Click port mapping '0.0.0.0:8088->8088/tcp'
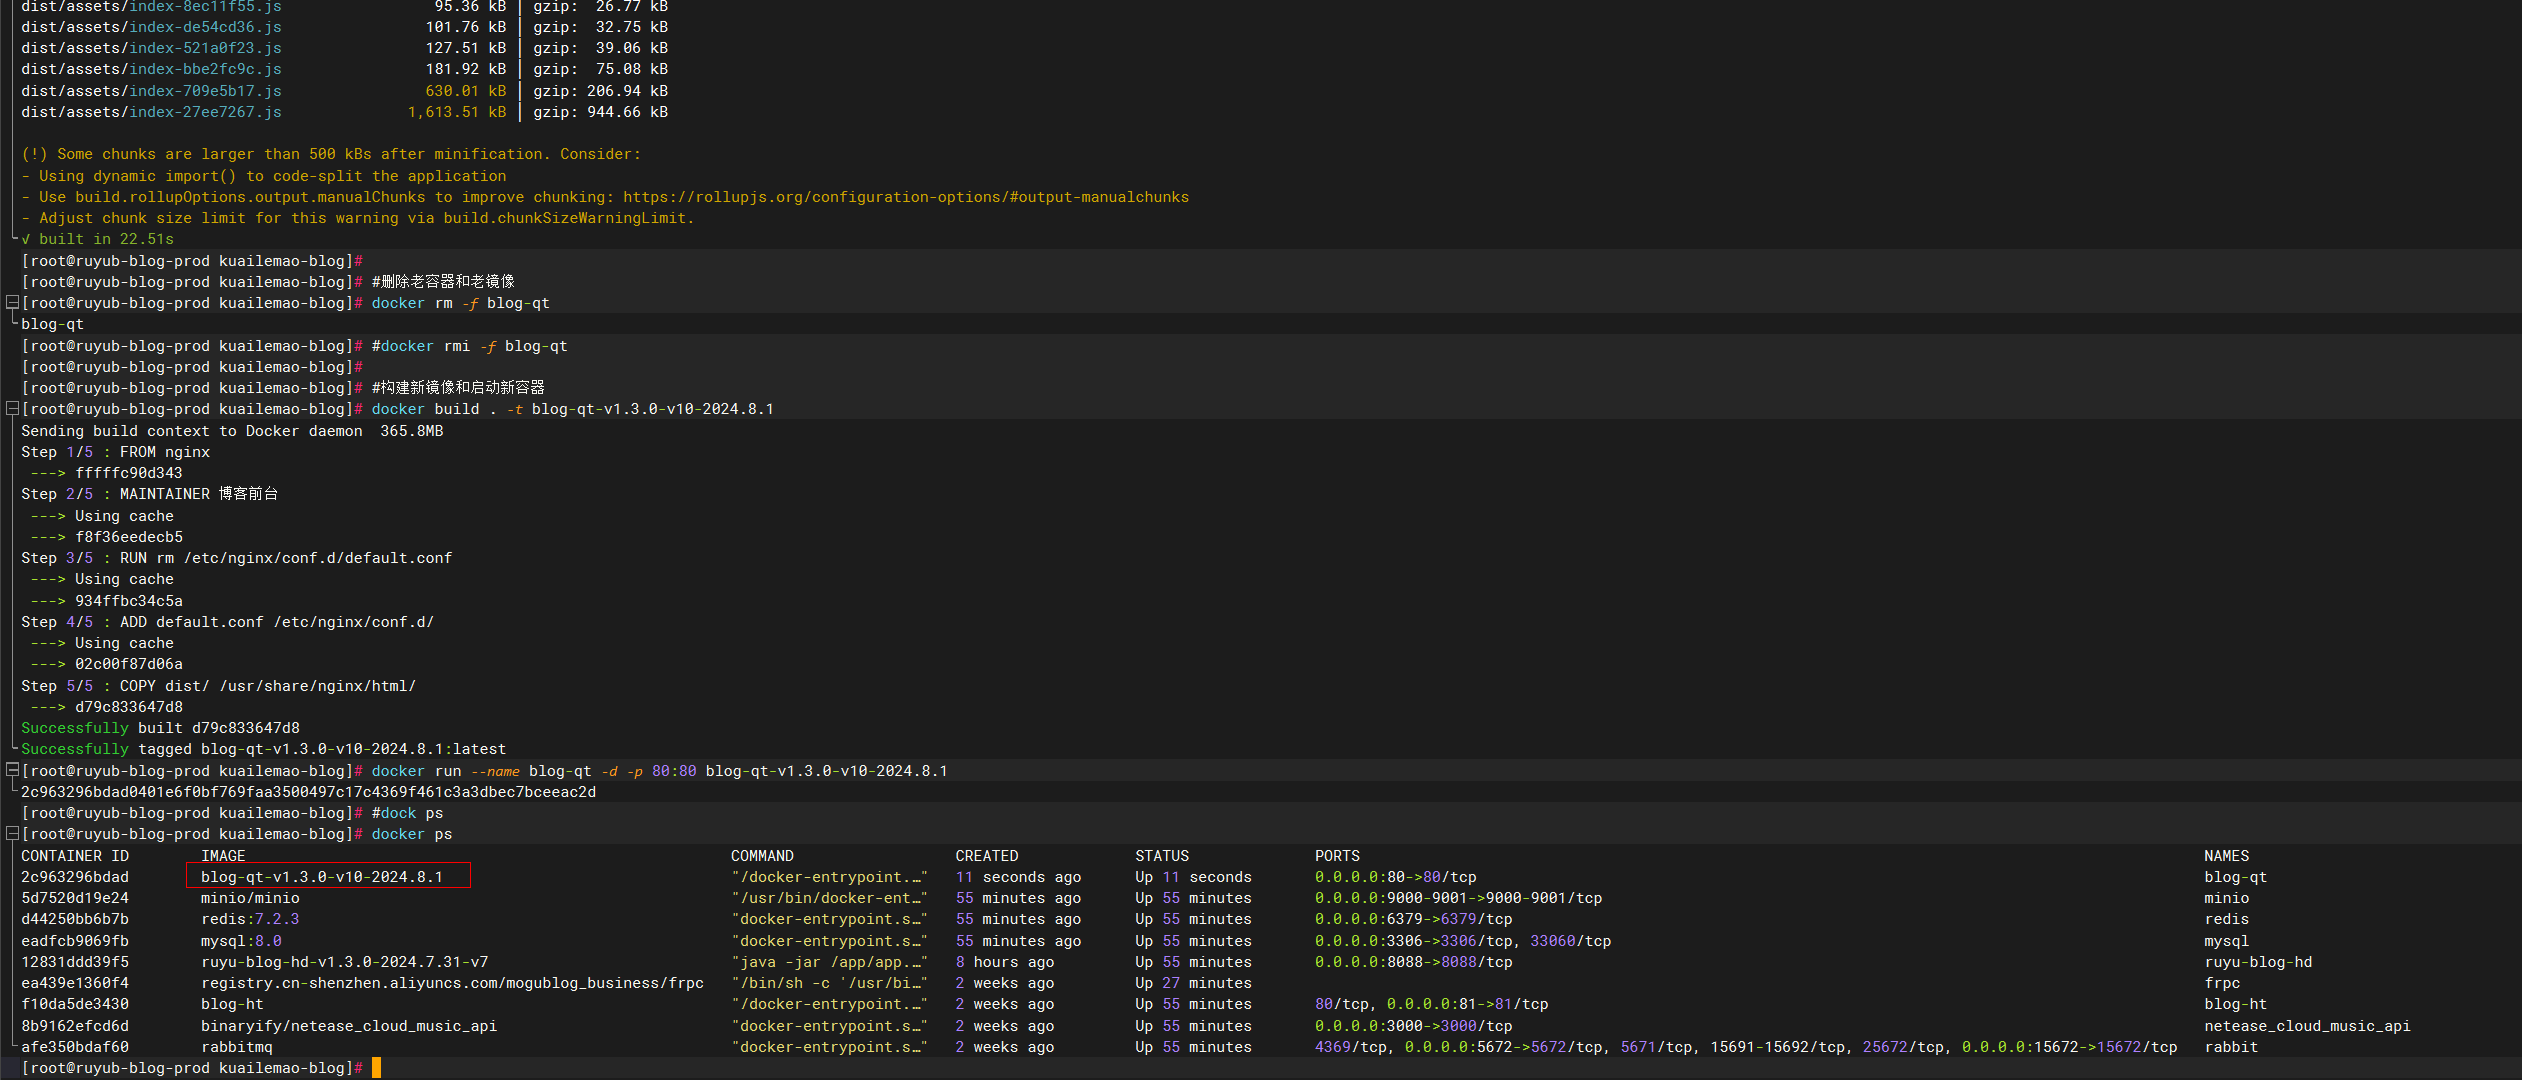Screen dimensions: 2522x1080 [1414, 962]
